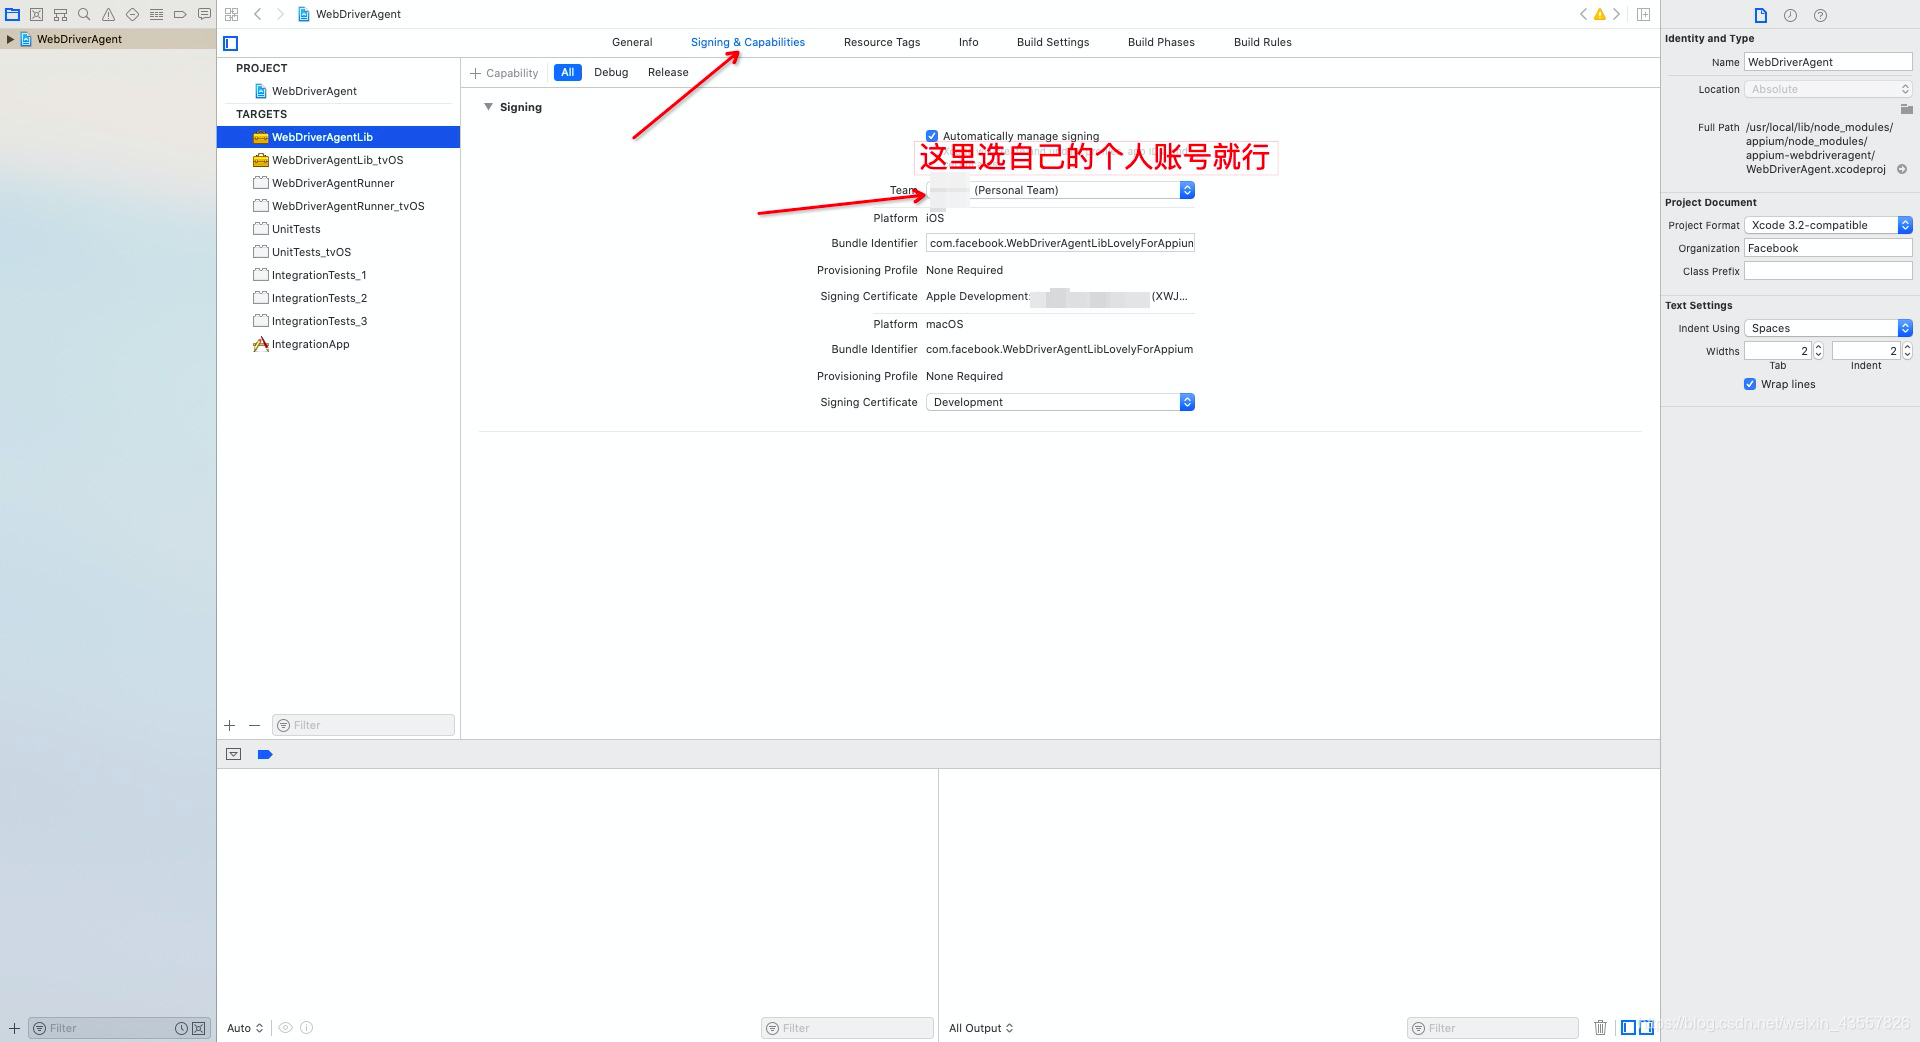
Task: Open the All Output menu
Action: coord(981,1028)
